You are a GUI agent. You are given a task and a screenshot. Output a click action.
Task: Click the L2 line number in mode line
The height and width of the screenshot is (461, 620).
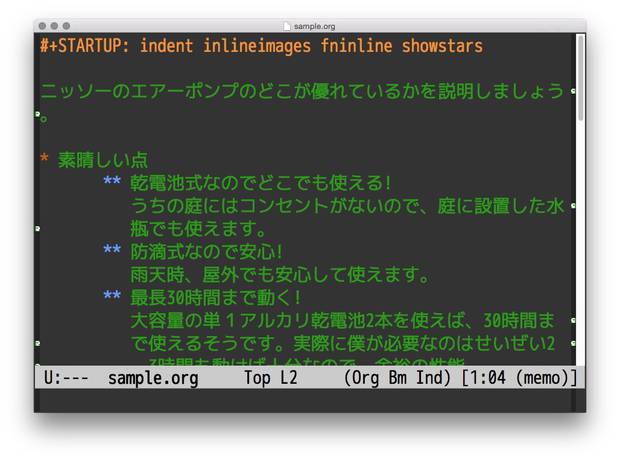pos(289,378)
